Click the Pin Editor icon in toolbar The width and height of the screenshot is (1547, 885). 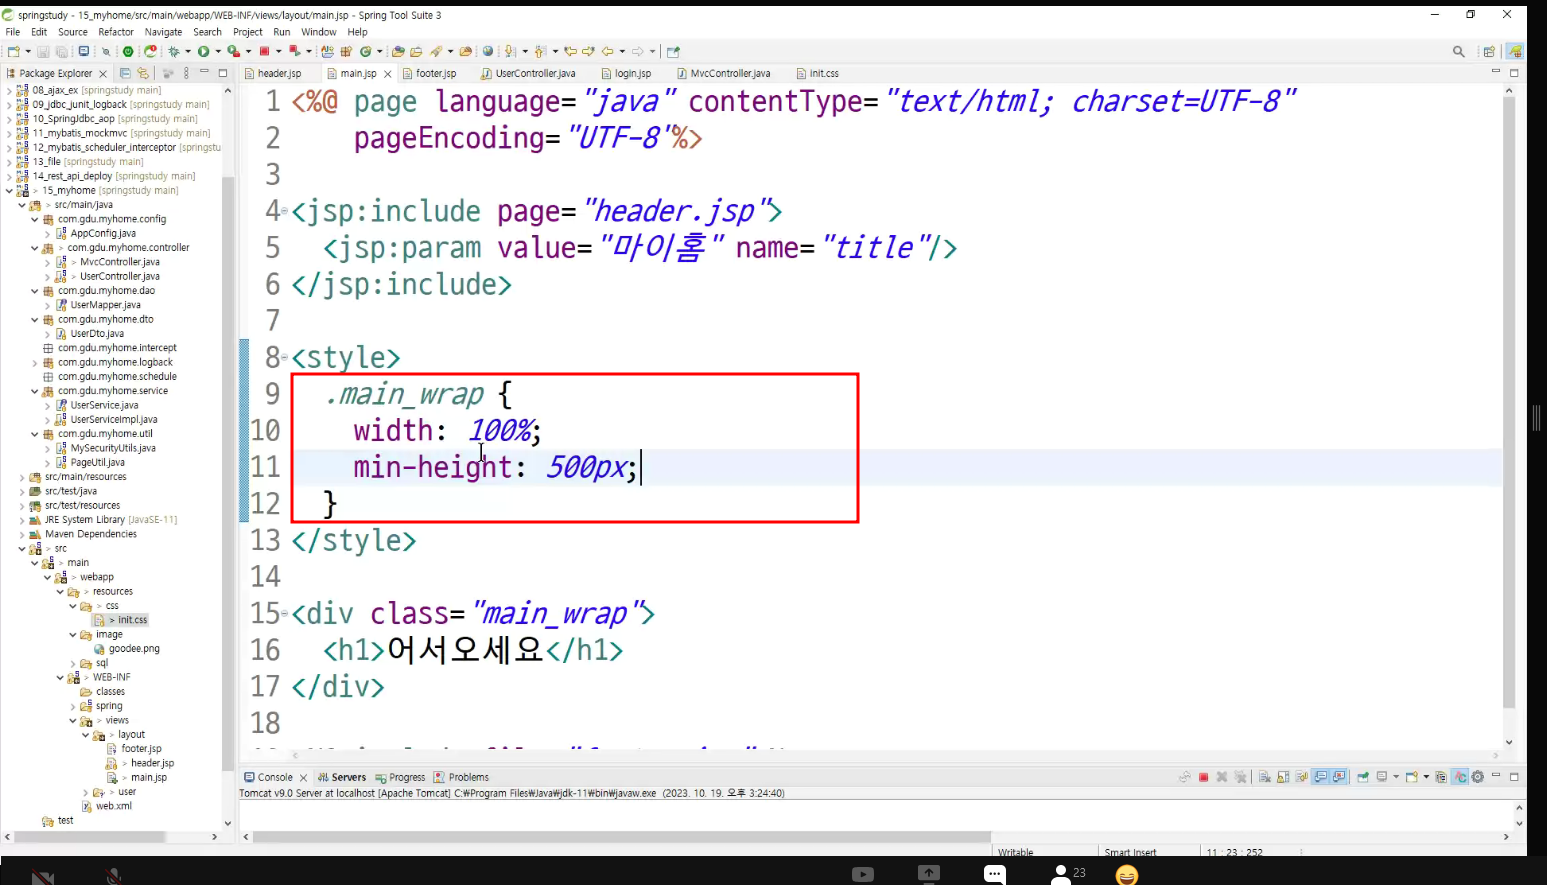click(x=673, y=51)
